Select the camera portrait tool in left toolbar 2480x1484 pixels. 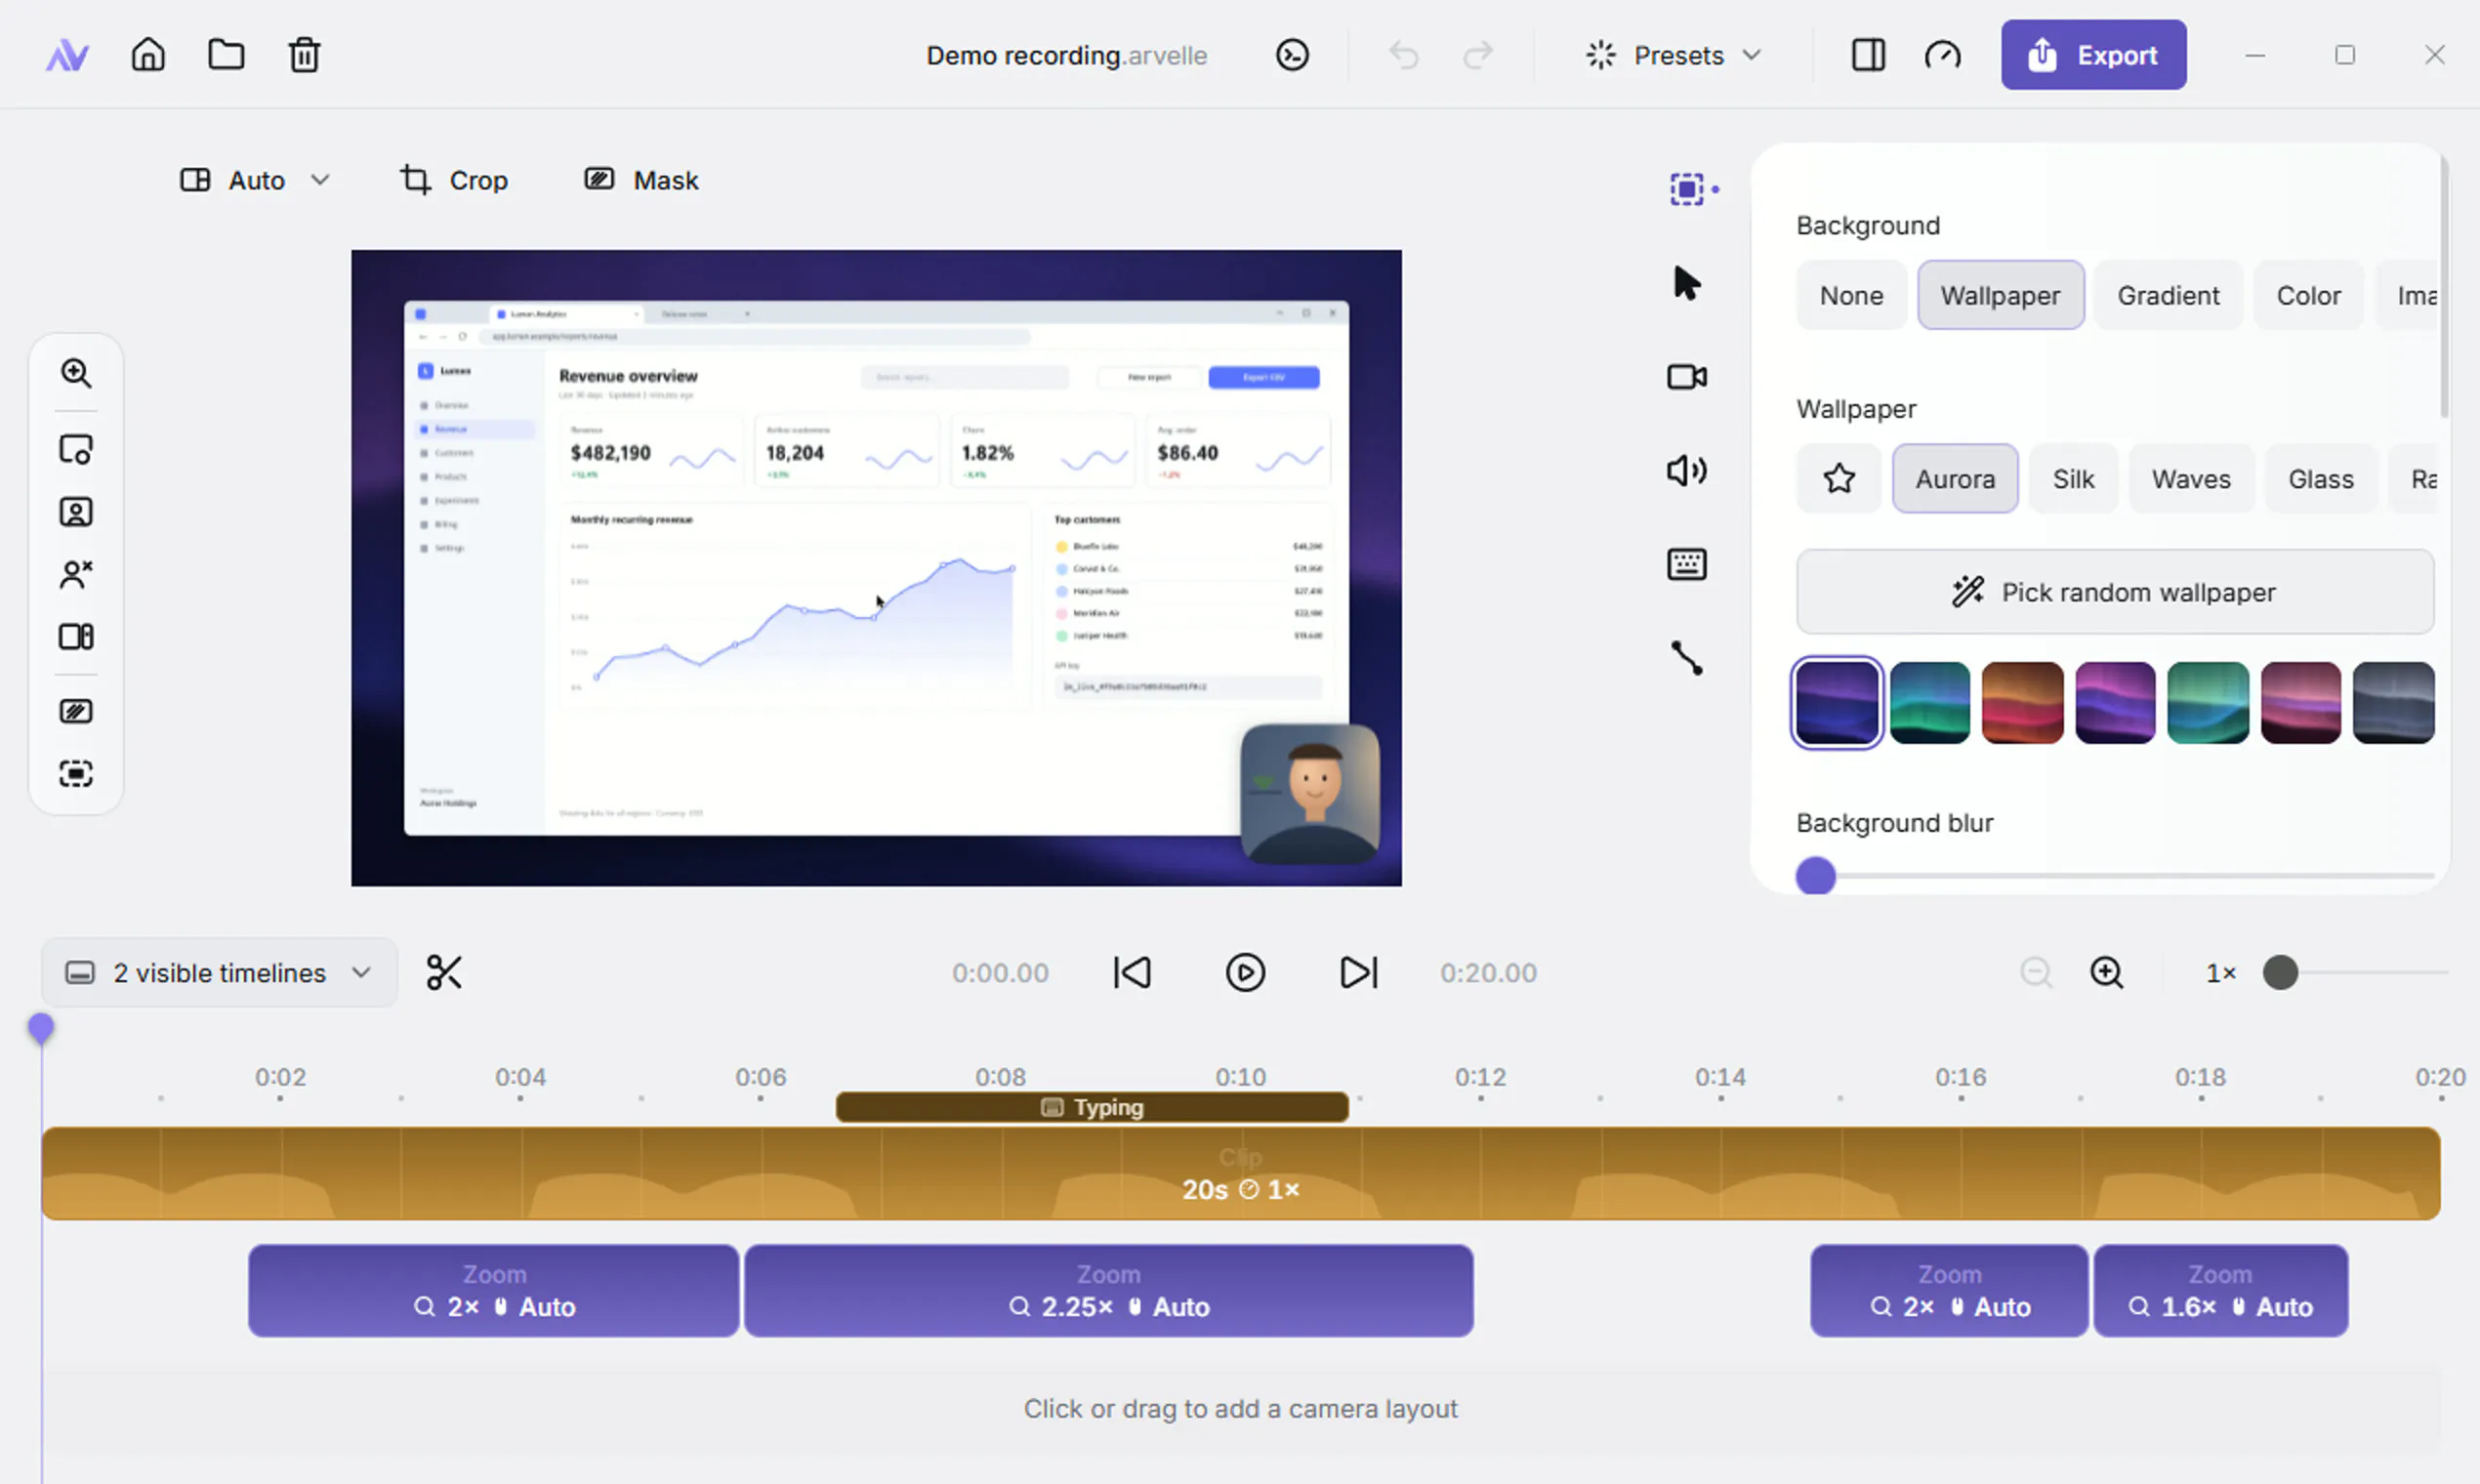[76, 512]
